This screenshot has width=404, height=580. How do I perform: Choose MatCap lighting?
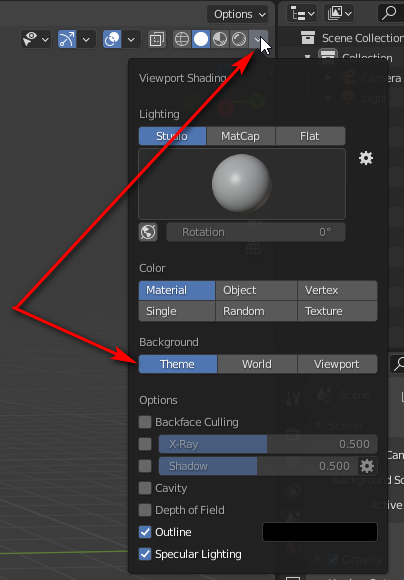240,136
